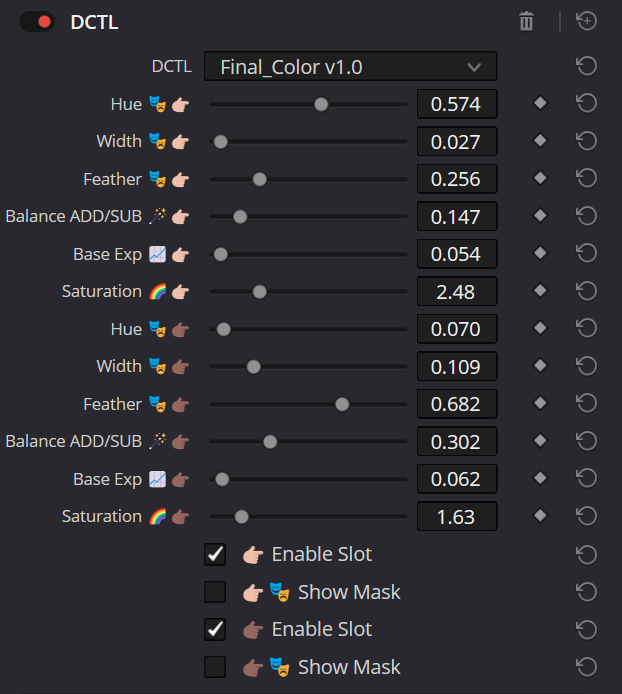Select the Width value field showing 0.109
Image resolution: width=622 pixels, height=694 pixels.
[456, 367]
